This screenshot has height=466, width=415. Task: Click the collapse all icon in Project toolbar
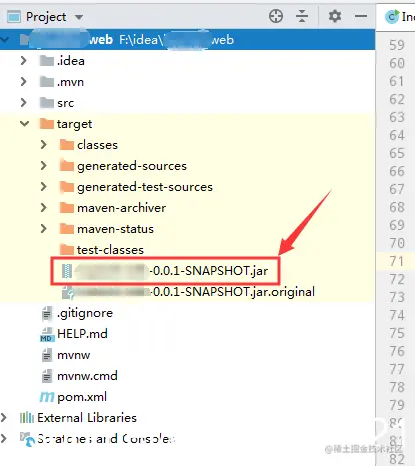click(x=302, y=16)
